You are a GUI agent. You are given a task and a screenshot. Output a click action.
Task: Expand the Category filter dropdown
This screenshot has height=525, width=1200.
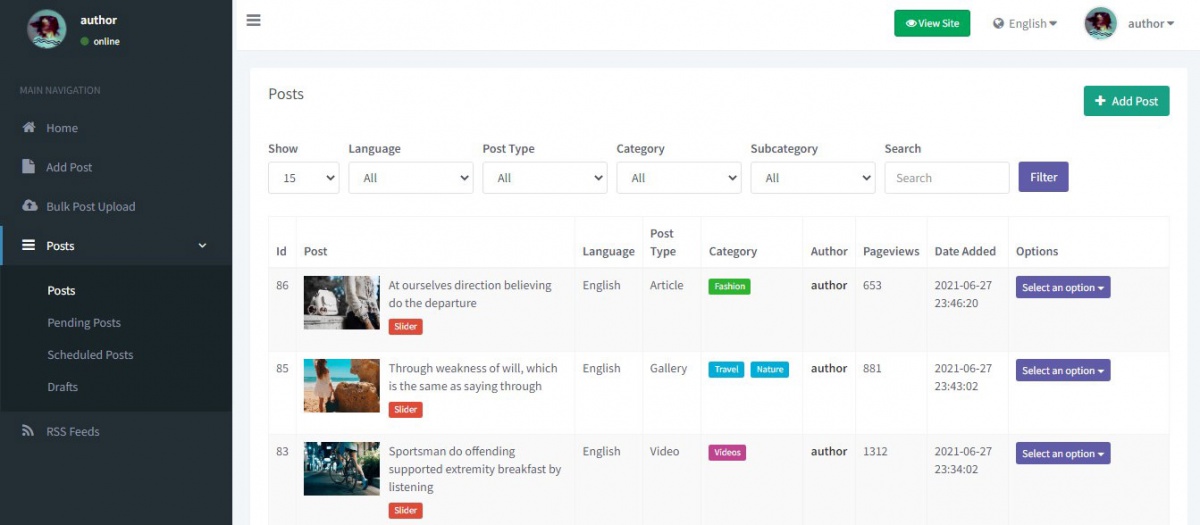[678, 178]
